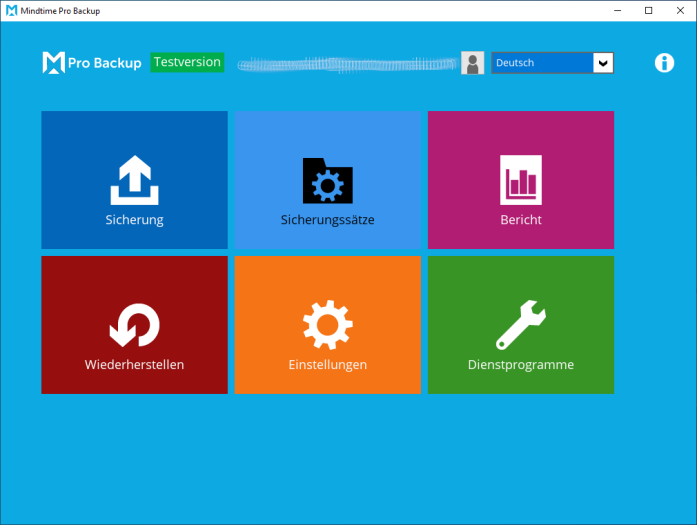697x525 pixels.
Task: Click the upload arrow icon on Sicherung tile
Action: pyautogui.click(x=134, y=182)
